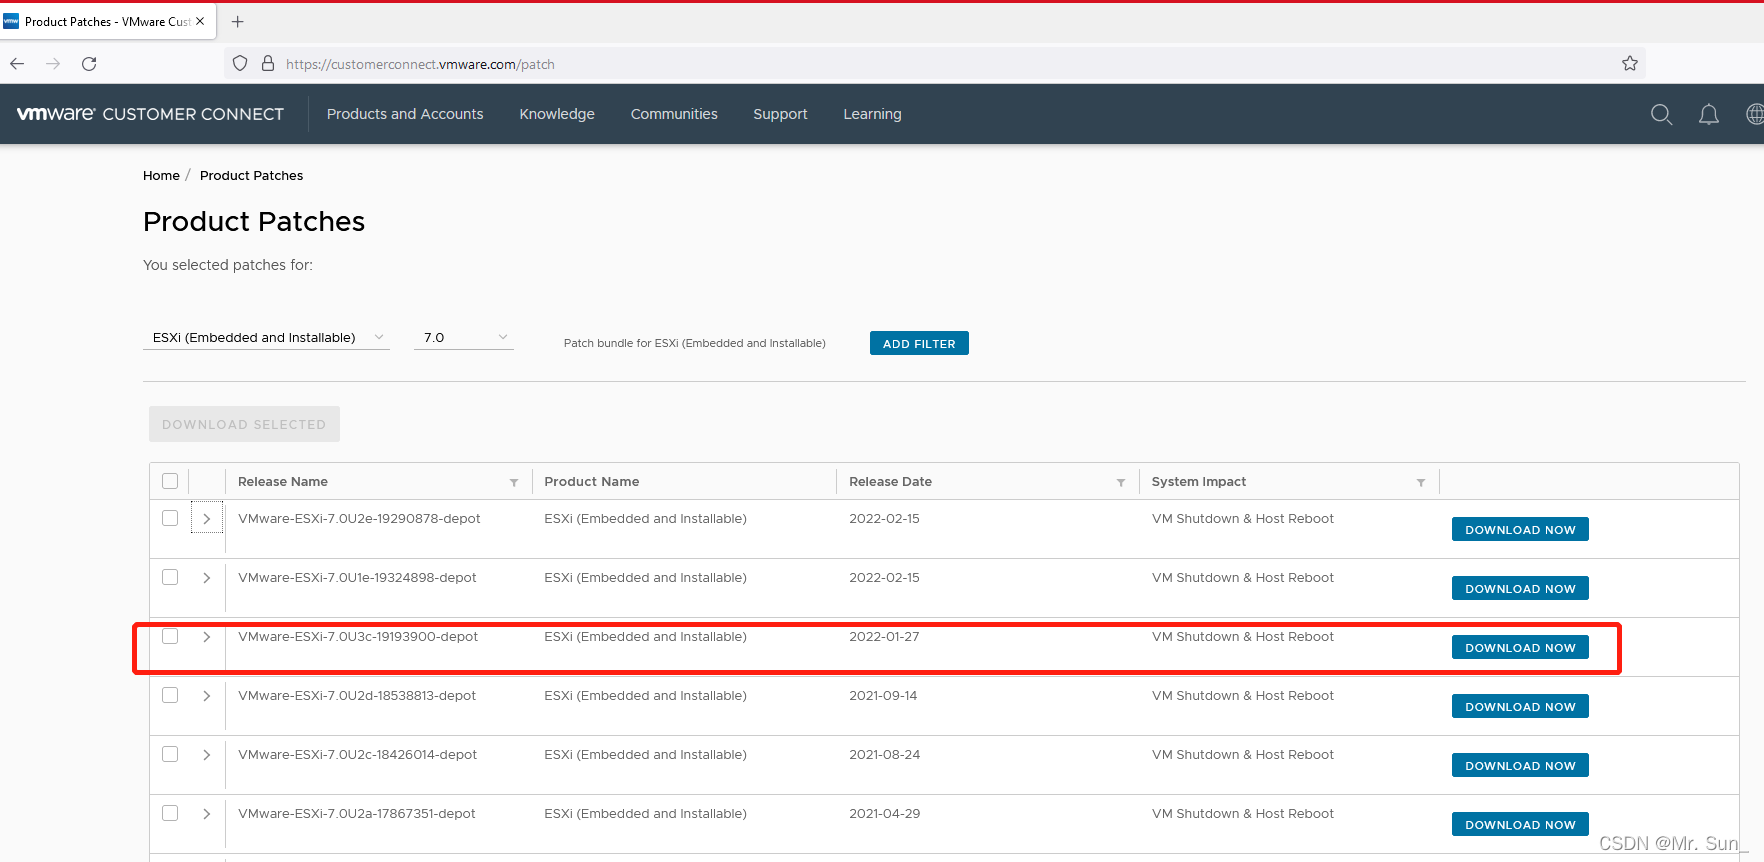1764x862 pixels.
Task: Open the Support menu
Action: coord(780,114)
